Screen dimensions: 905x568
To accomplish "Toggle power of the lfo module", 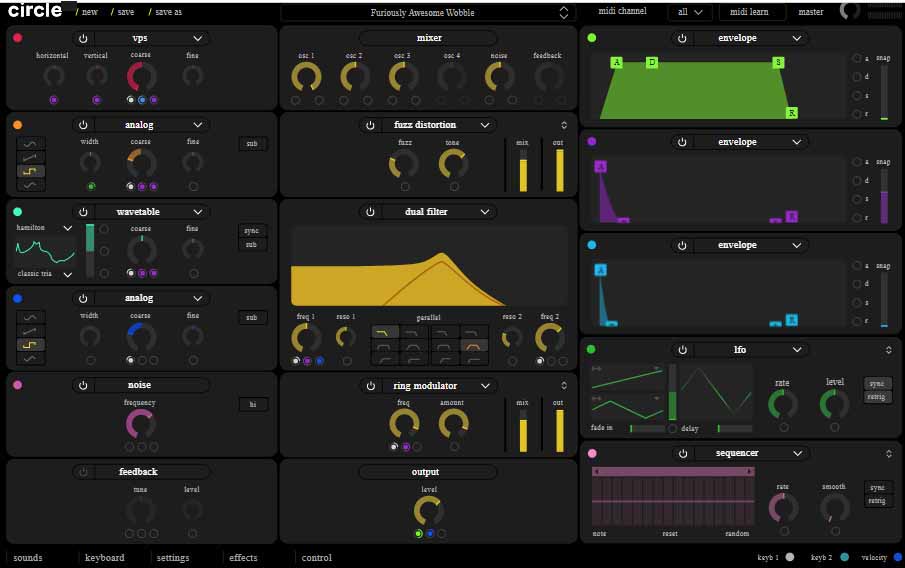I will click(682, 350).
